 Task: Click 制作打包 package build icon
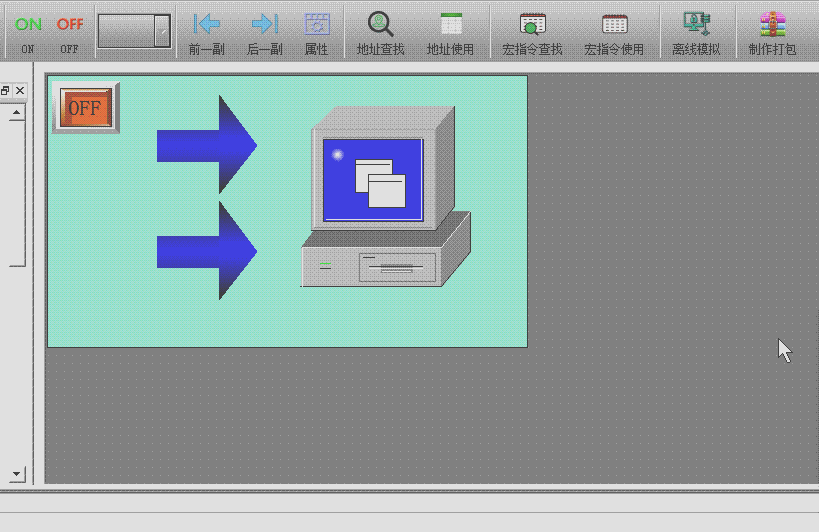point(772,31)
